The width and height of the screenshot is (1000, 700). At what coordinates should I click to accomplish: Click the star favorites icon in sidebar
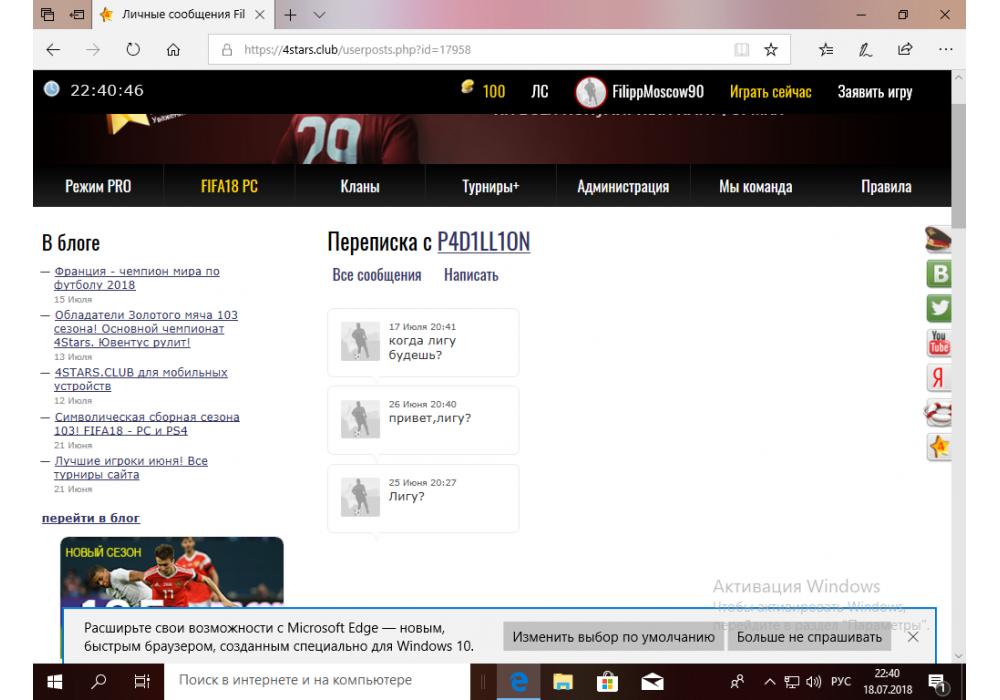click(939, 447)
